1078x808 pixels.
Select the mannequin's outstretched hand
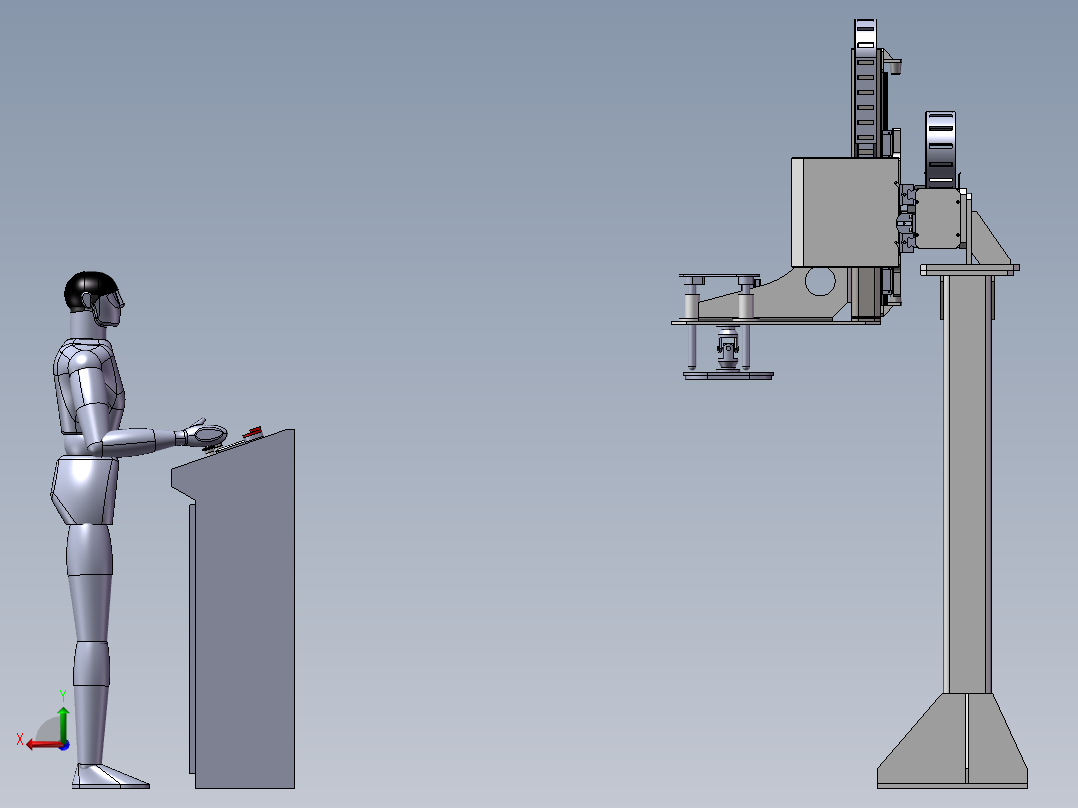coord(206,434)
